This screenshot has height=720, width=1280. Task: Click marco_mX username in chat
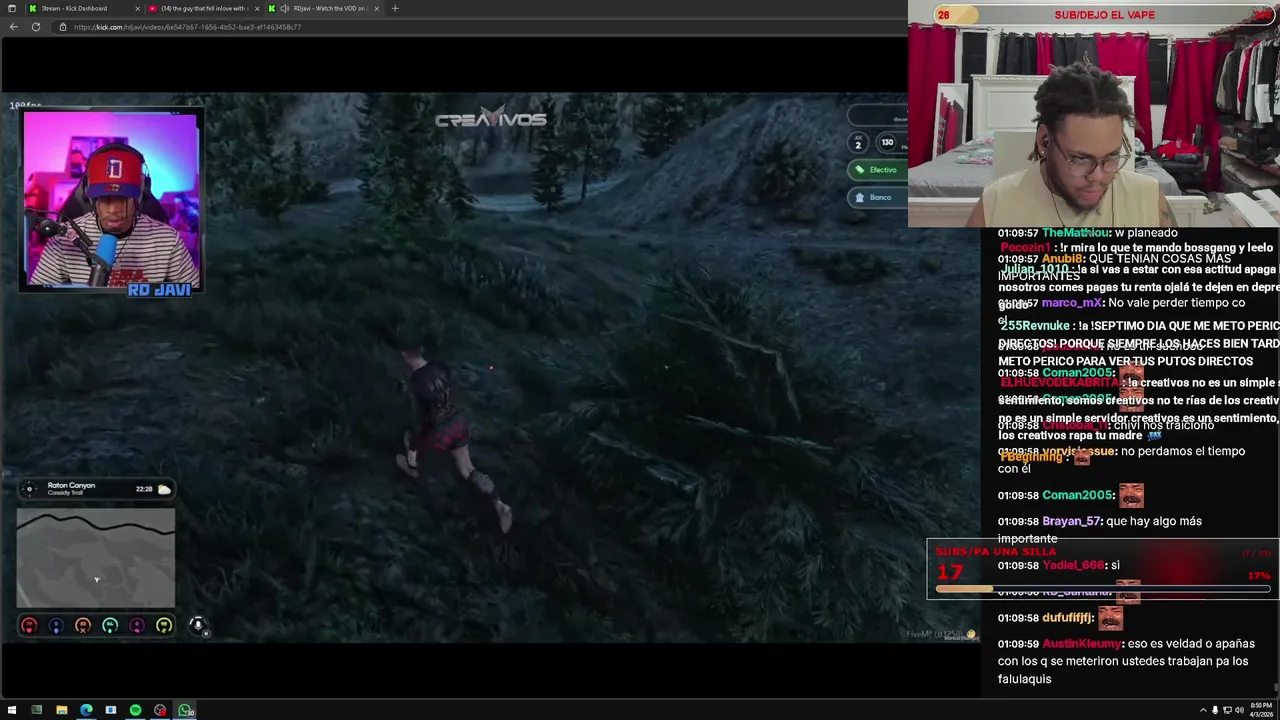point(1072,303)
